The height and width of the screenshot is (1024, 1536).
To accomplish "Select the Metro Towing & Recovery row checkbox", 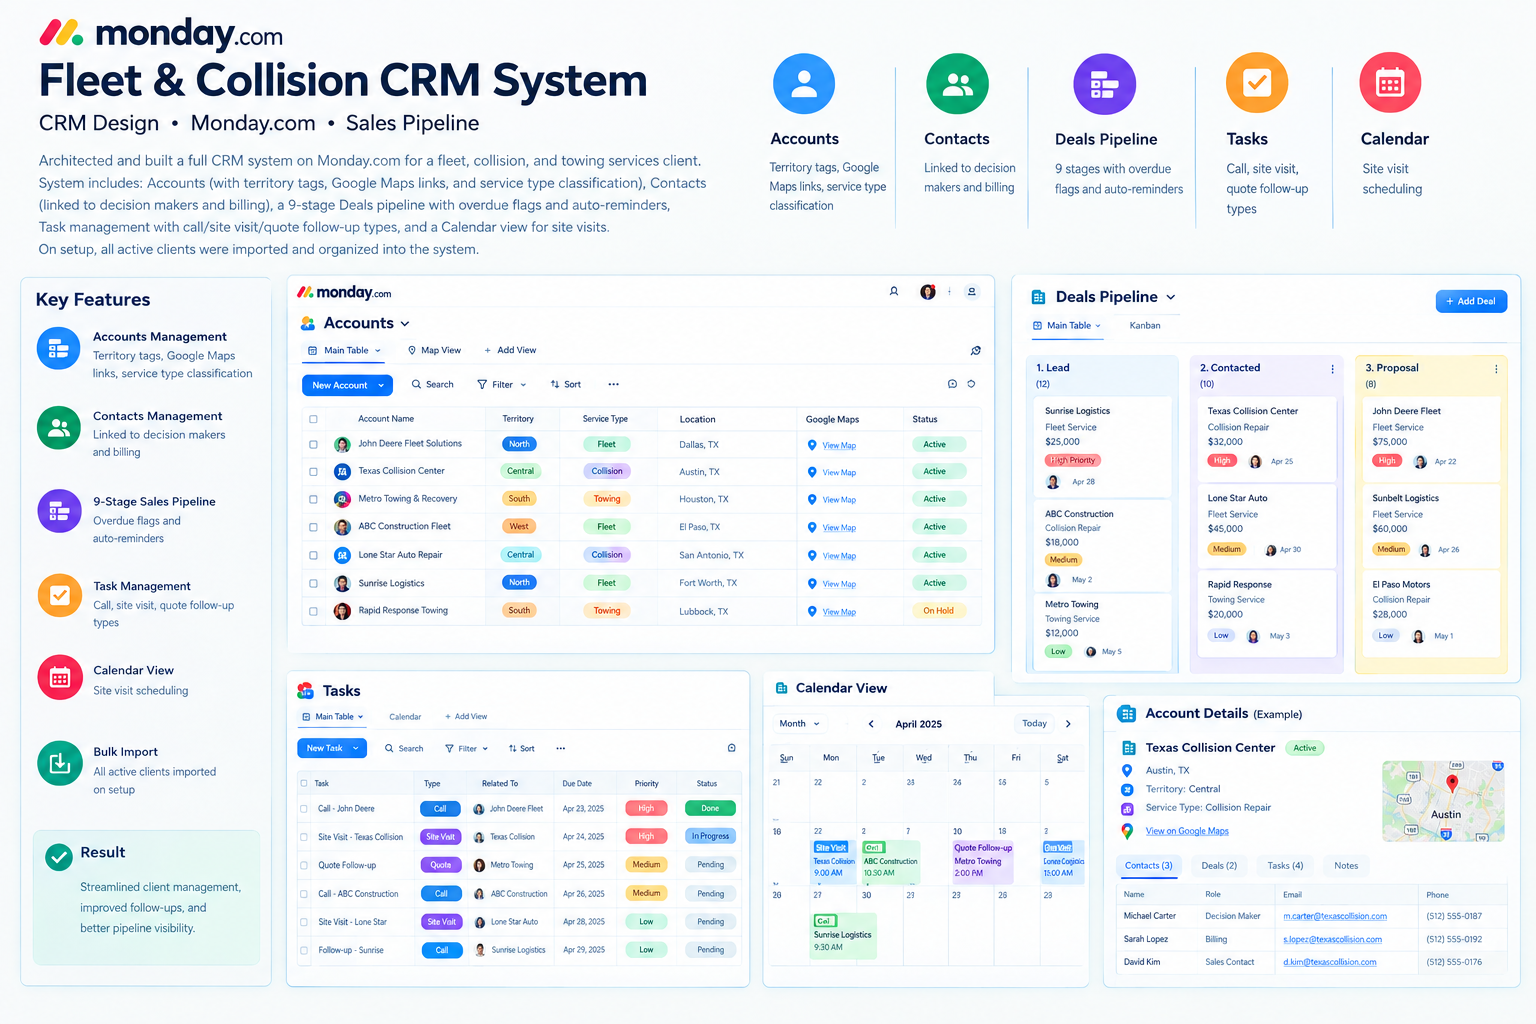I will click(313, 499).
